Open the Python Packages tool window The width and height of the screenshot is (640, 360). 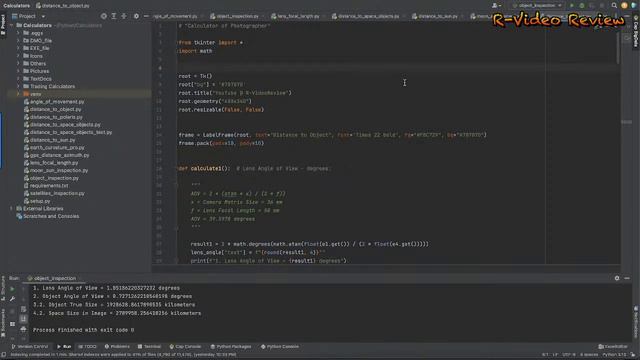tap(231, 347)
